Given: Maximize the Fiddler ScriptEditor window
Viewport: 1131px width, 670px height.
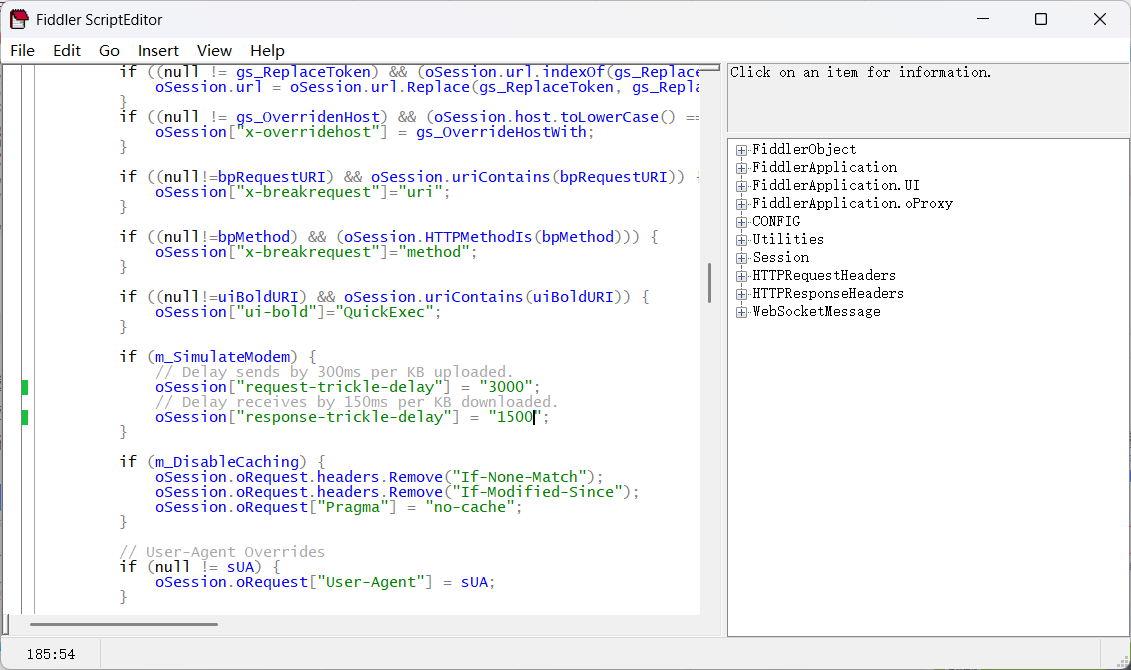Looking at the screenshot, I should 1041,19.
